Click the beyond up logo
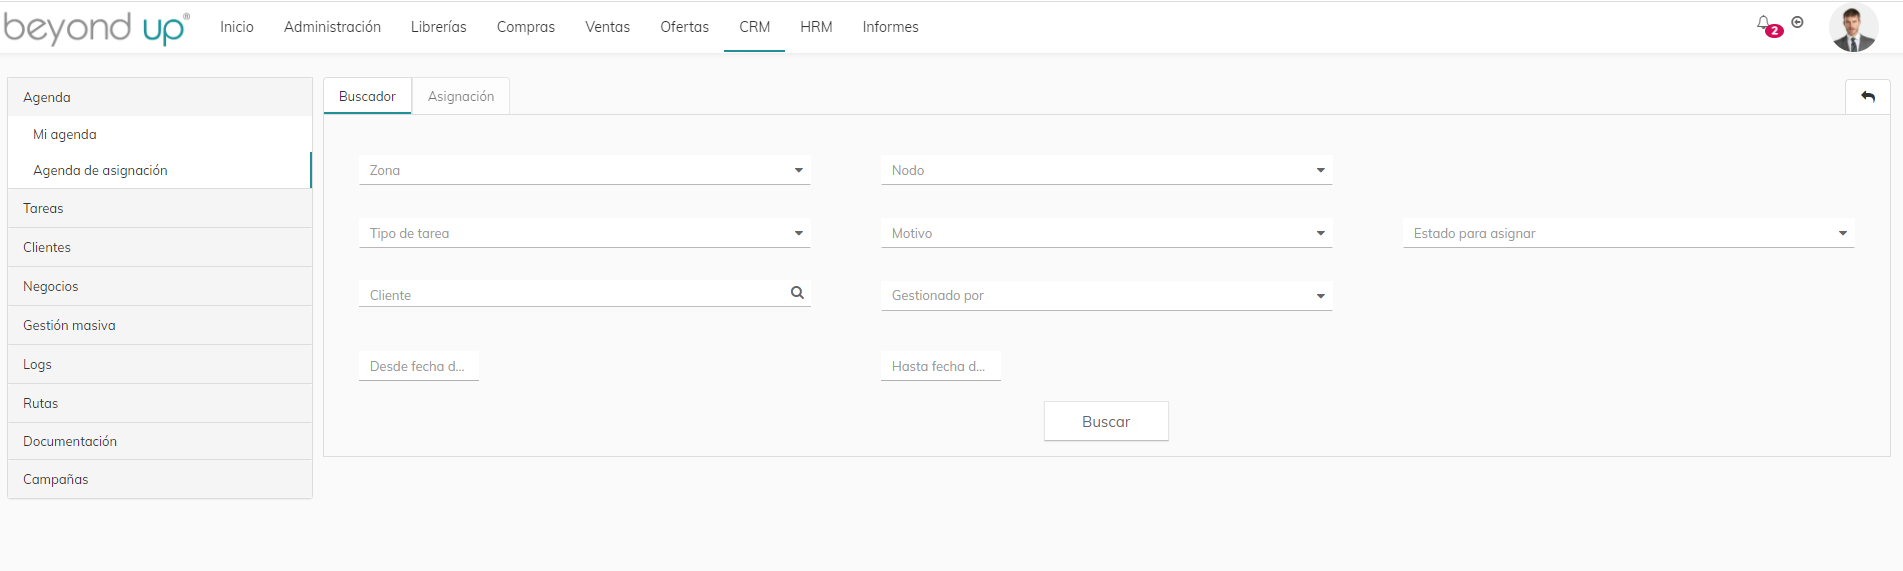 (96, 27)
